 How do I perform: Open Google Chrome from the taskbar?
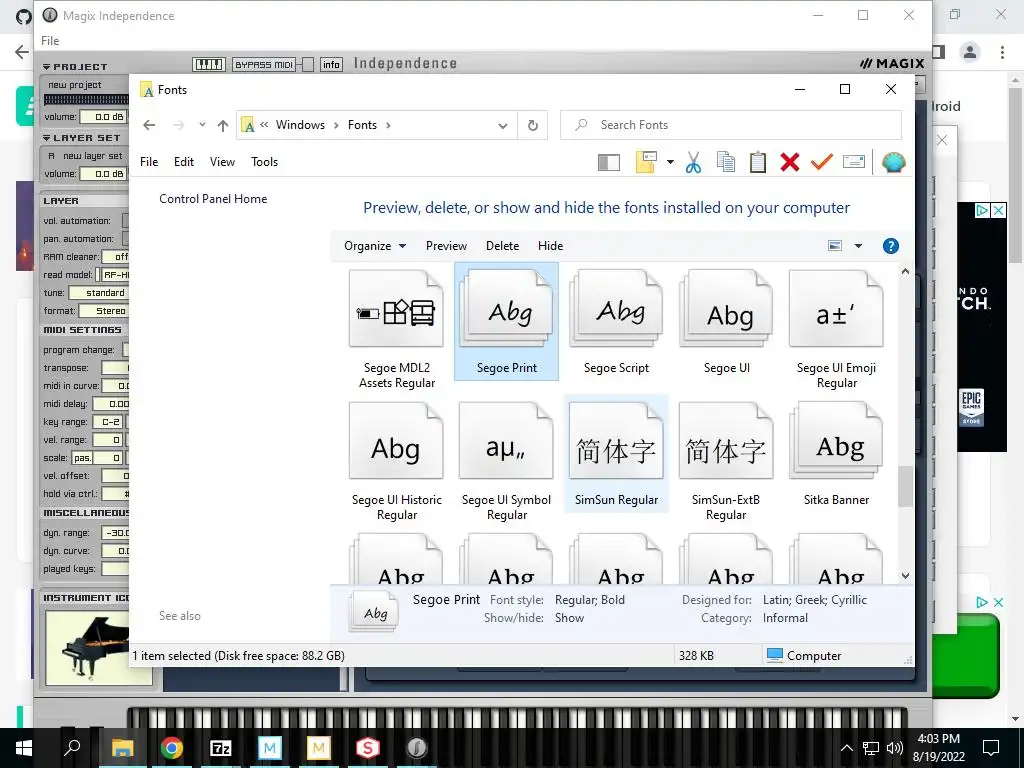(172, 747)
